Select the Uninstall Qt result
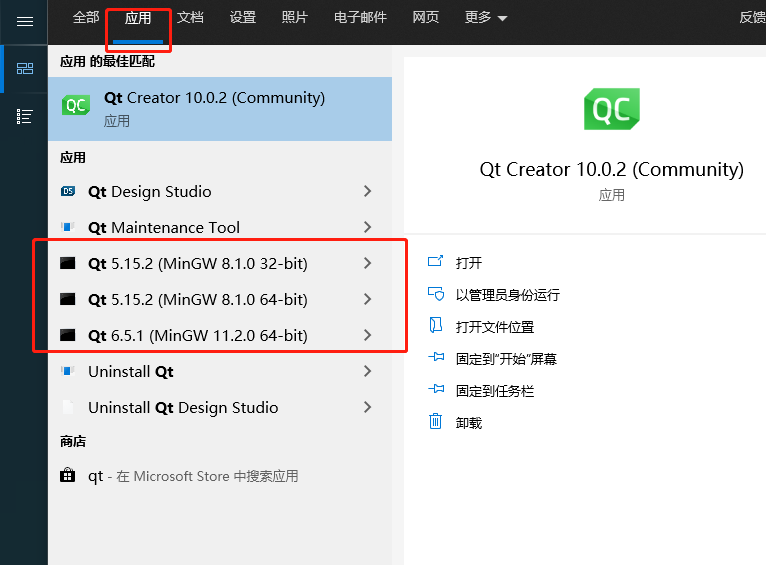 pyautogui.click(x=220, y=371)
